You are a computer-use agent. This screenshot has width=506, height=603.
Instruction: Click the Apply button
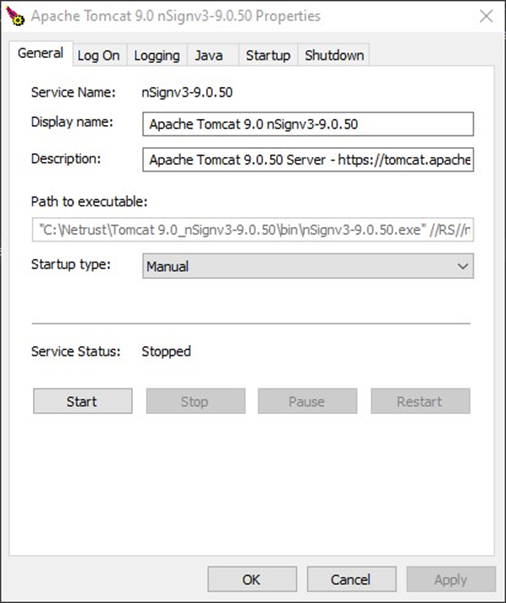point(451,580)
